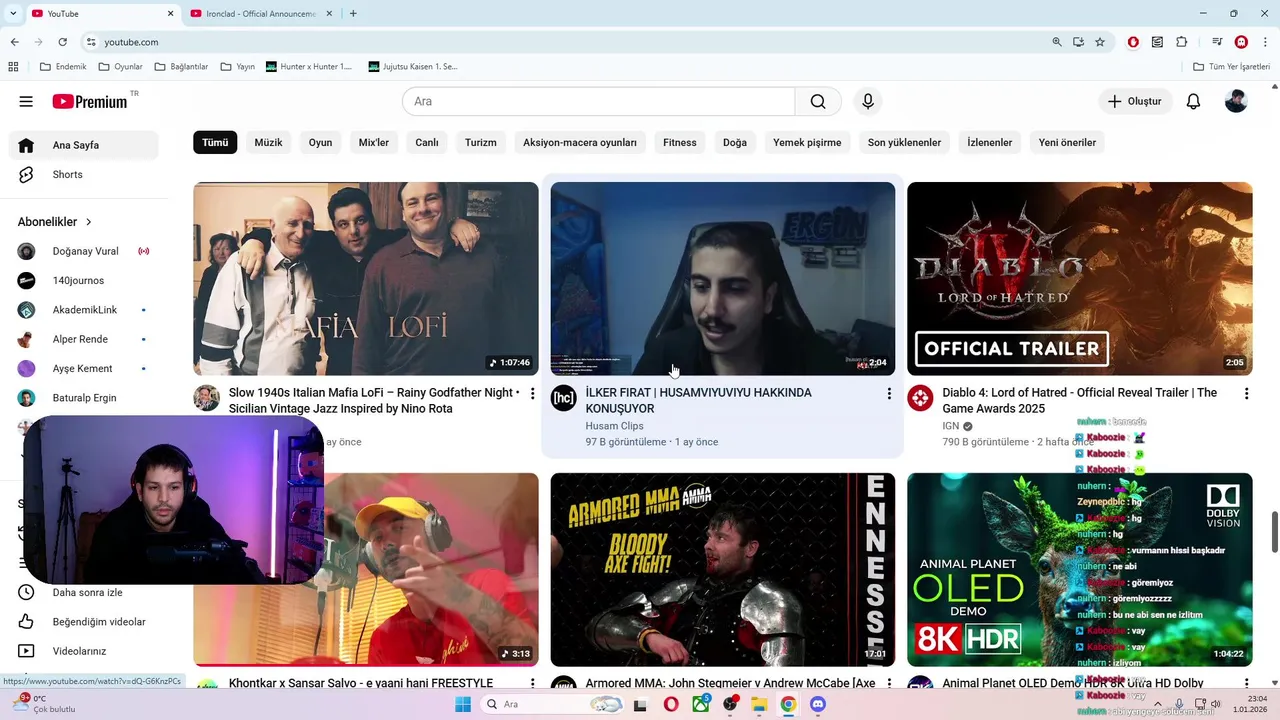Open the account avatar menu

coord(1236,101)
